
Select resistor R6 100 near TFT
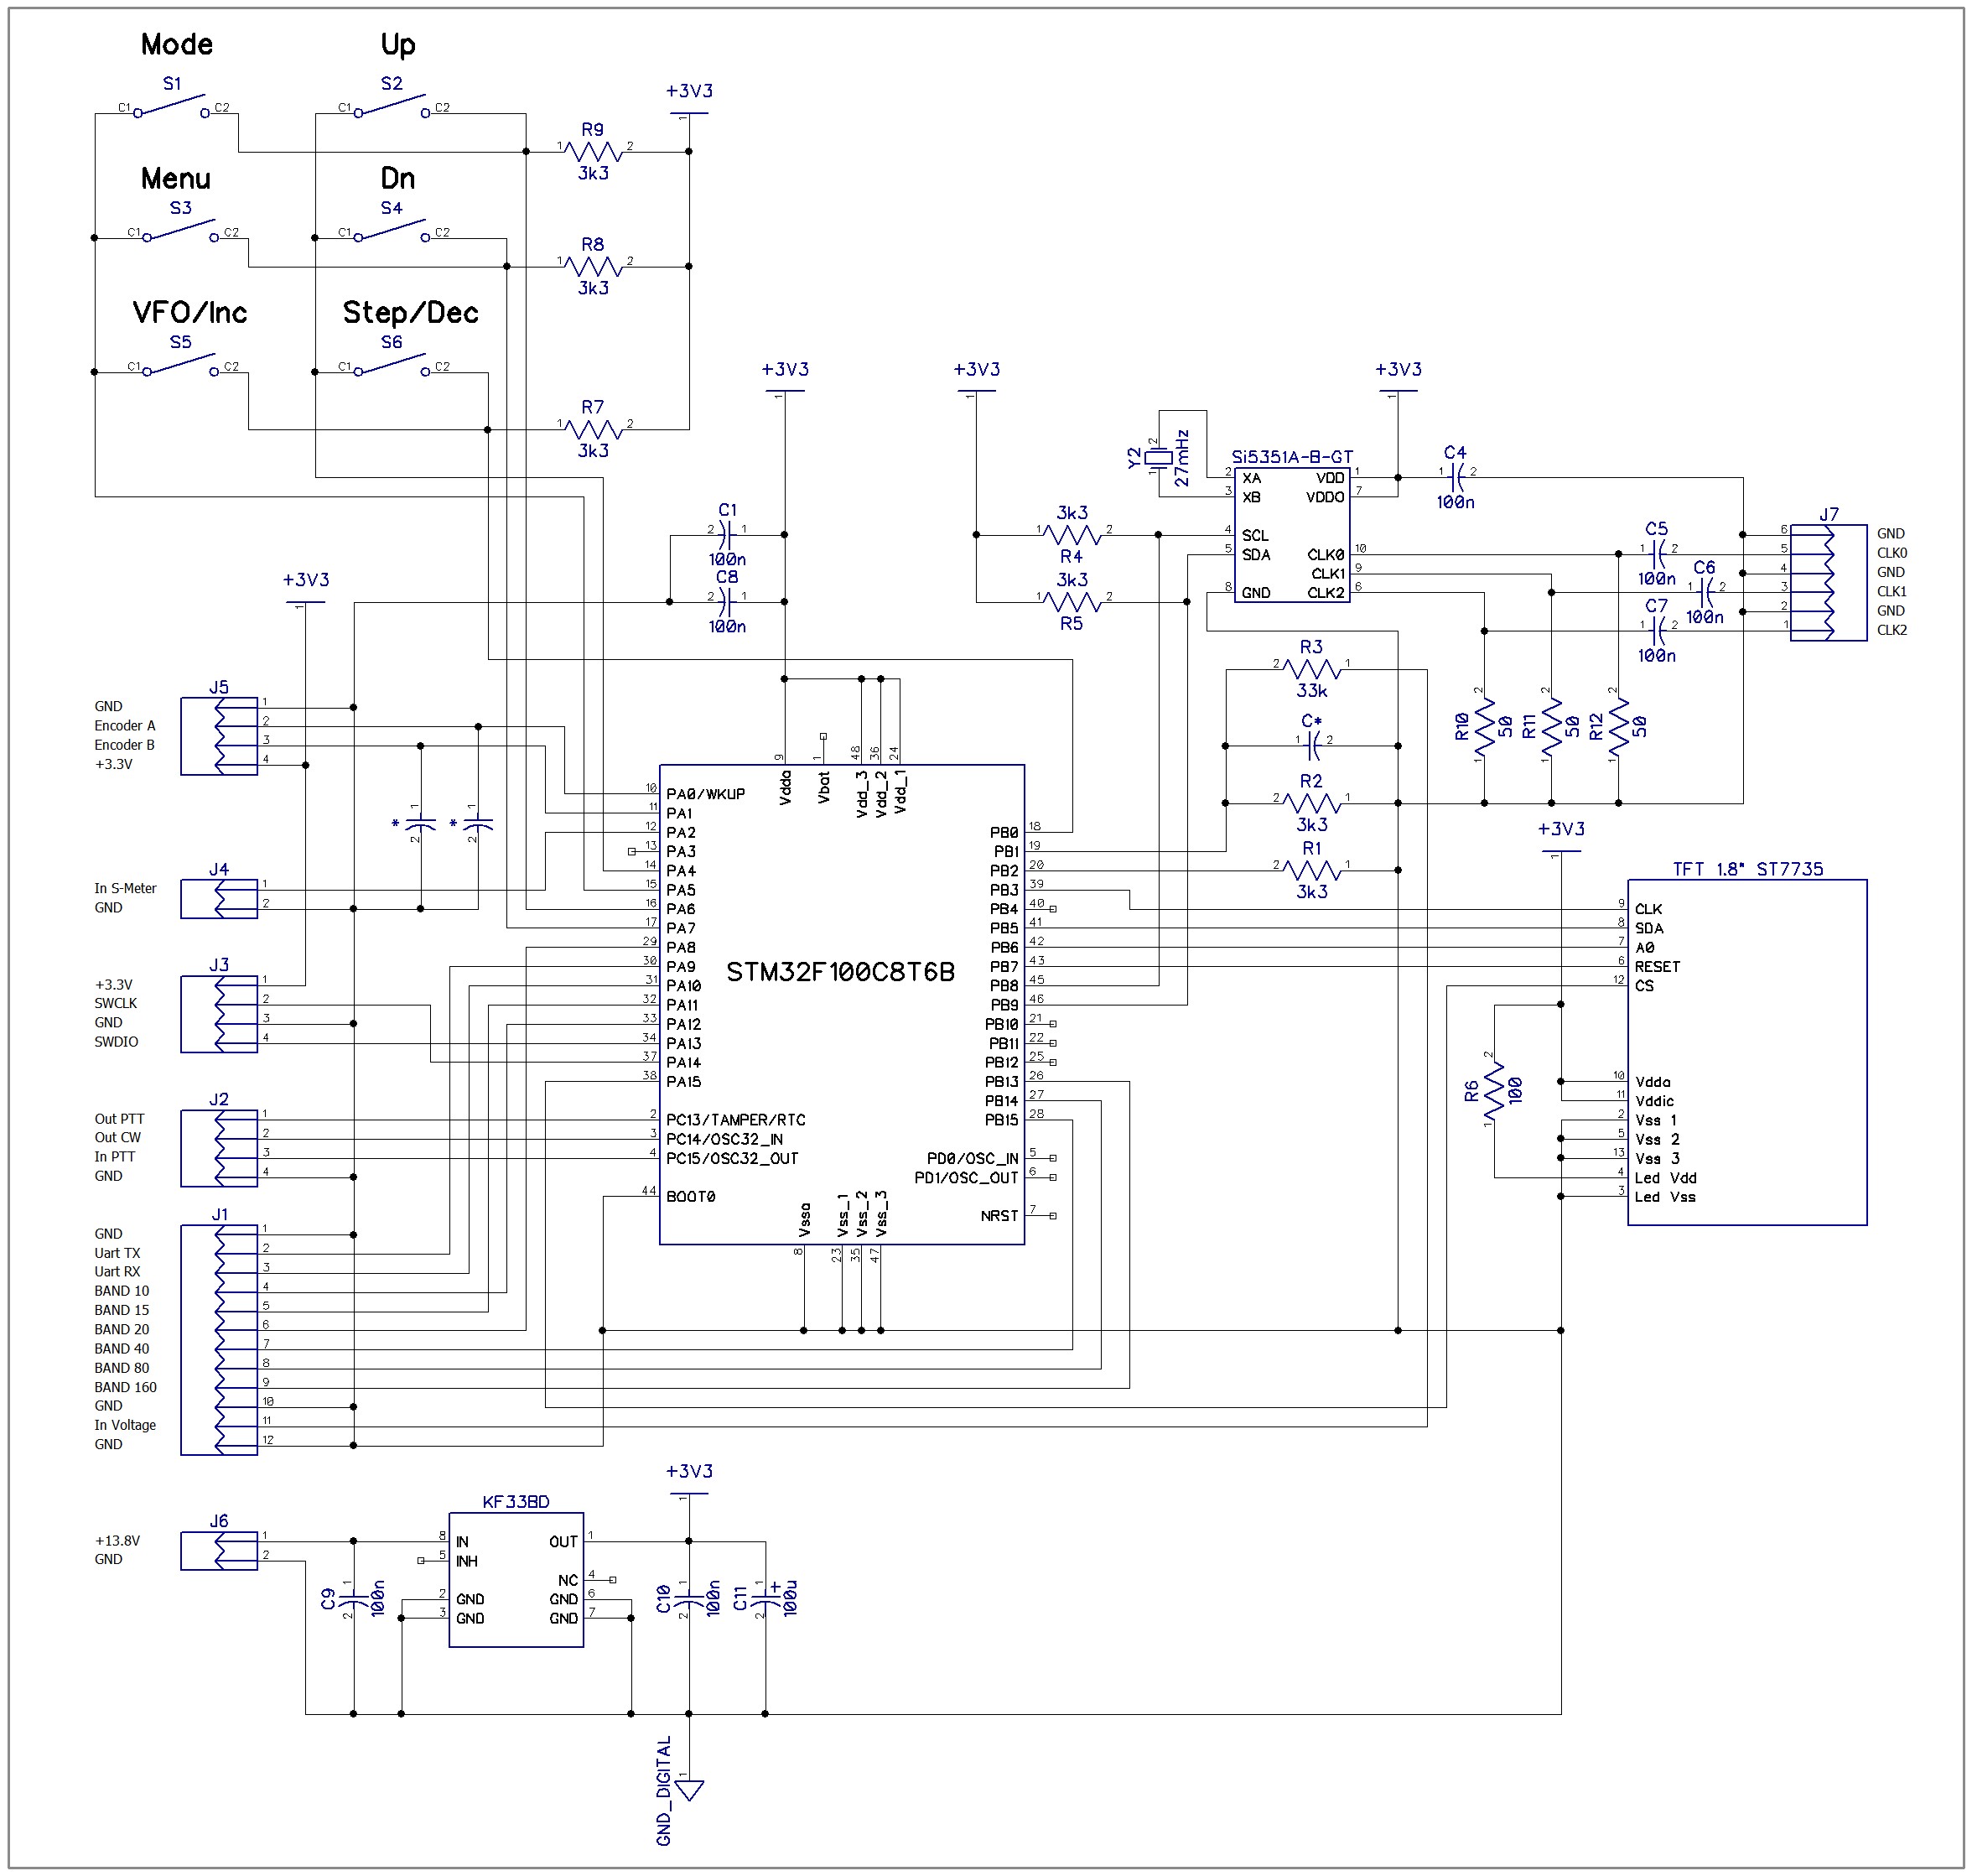point(1494,1090)
